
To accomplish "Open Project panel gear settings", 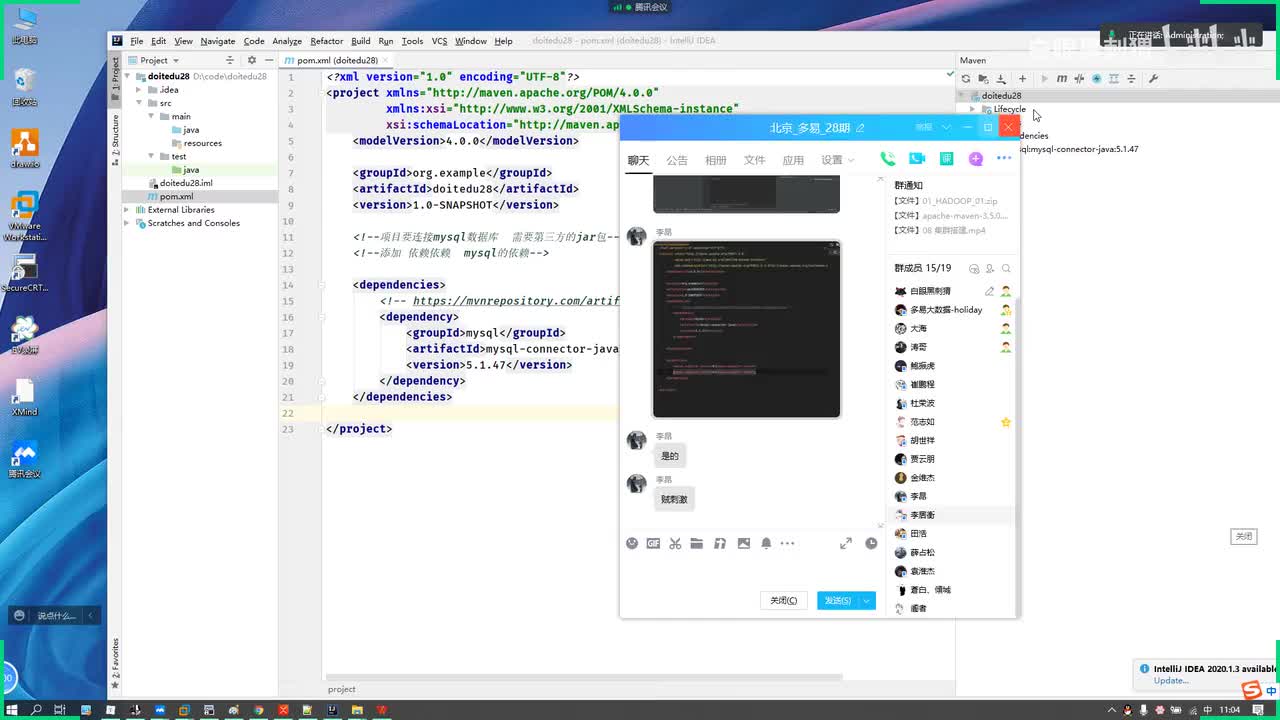I will coord(252,60).
